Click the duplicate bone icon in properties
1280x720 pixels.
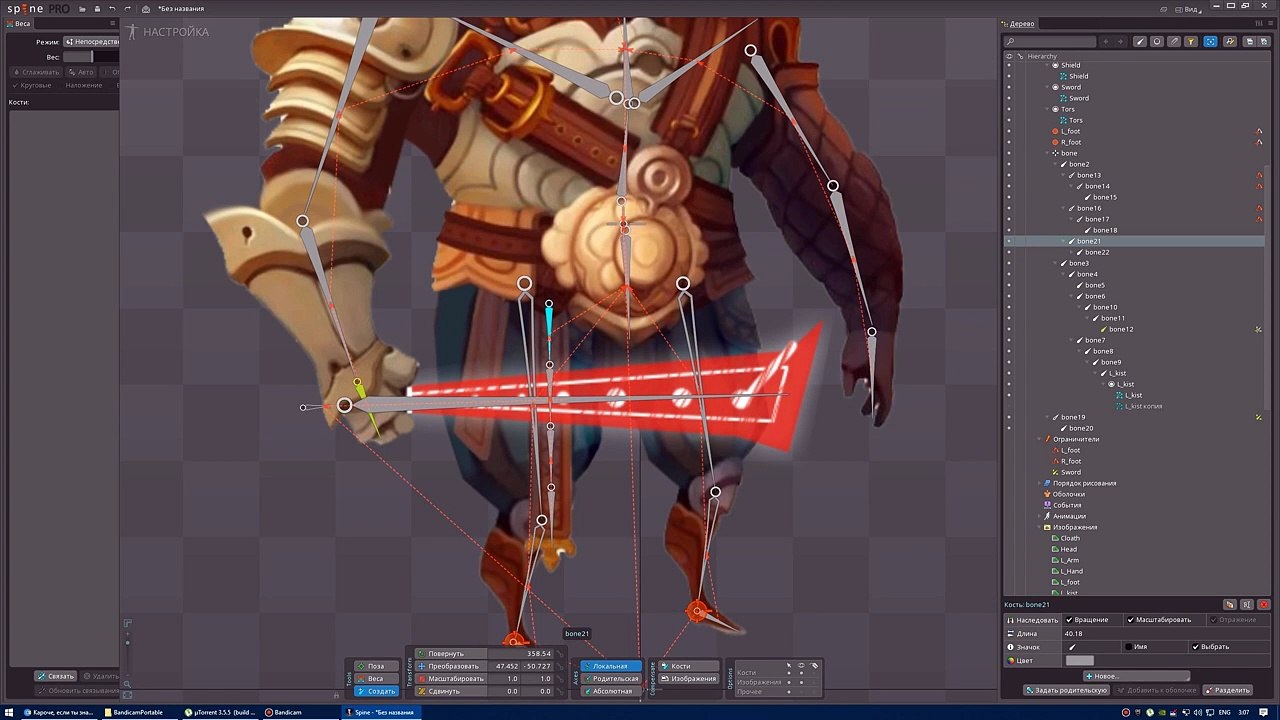tap(1230, 605)
